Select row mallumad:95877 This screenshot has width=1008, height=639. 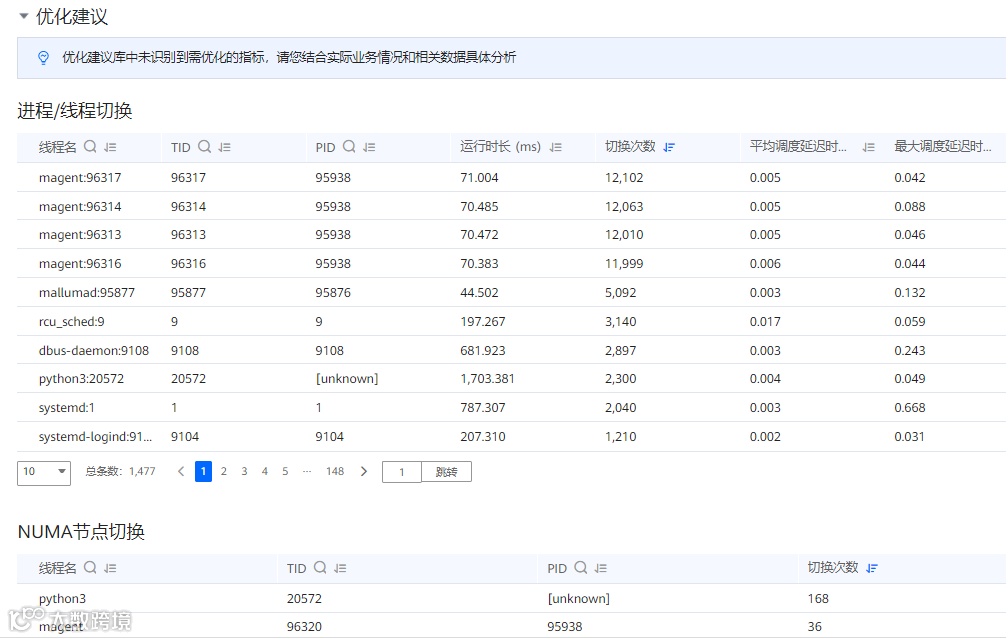(x=511, y=292)
